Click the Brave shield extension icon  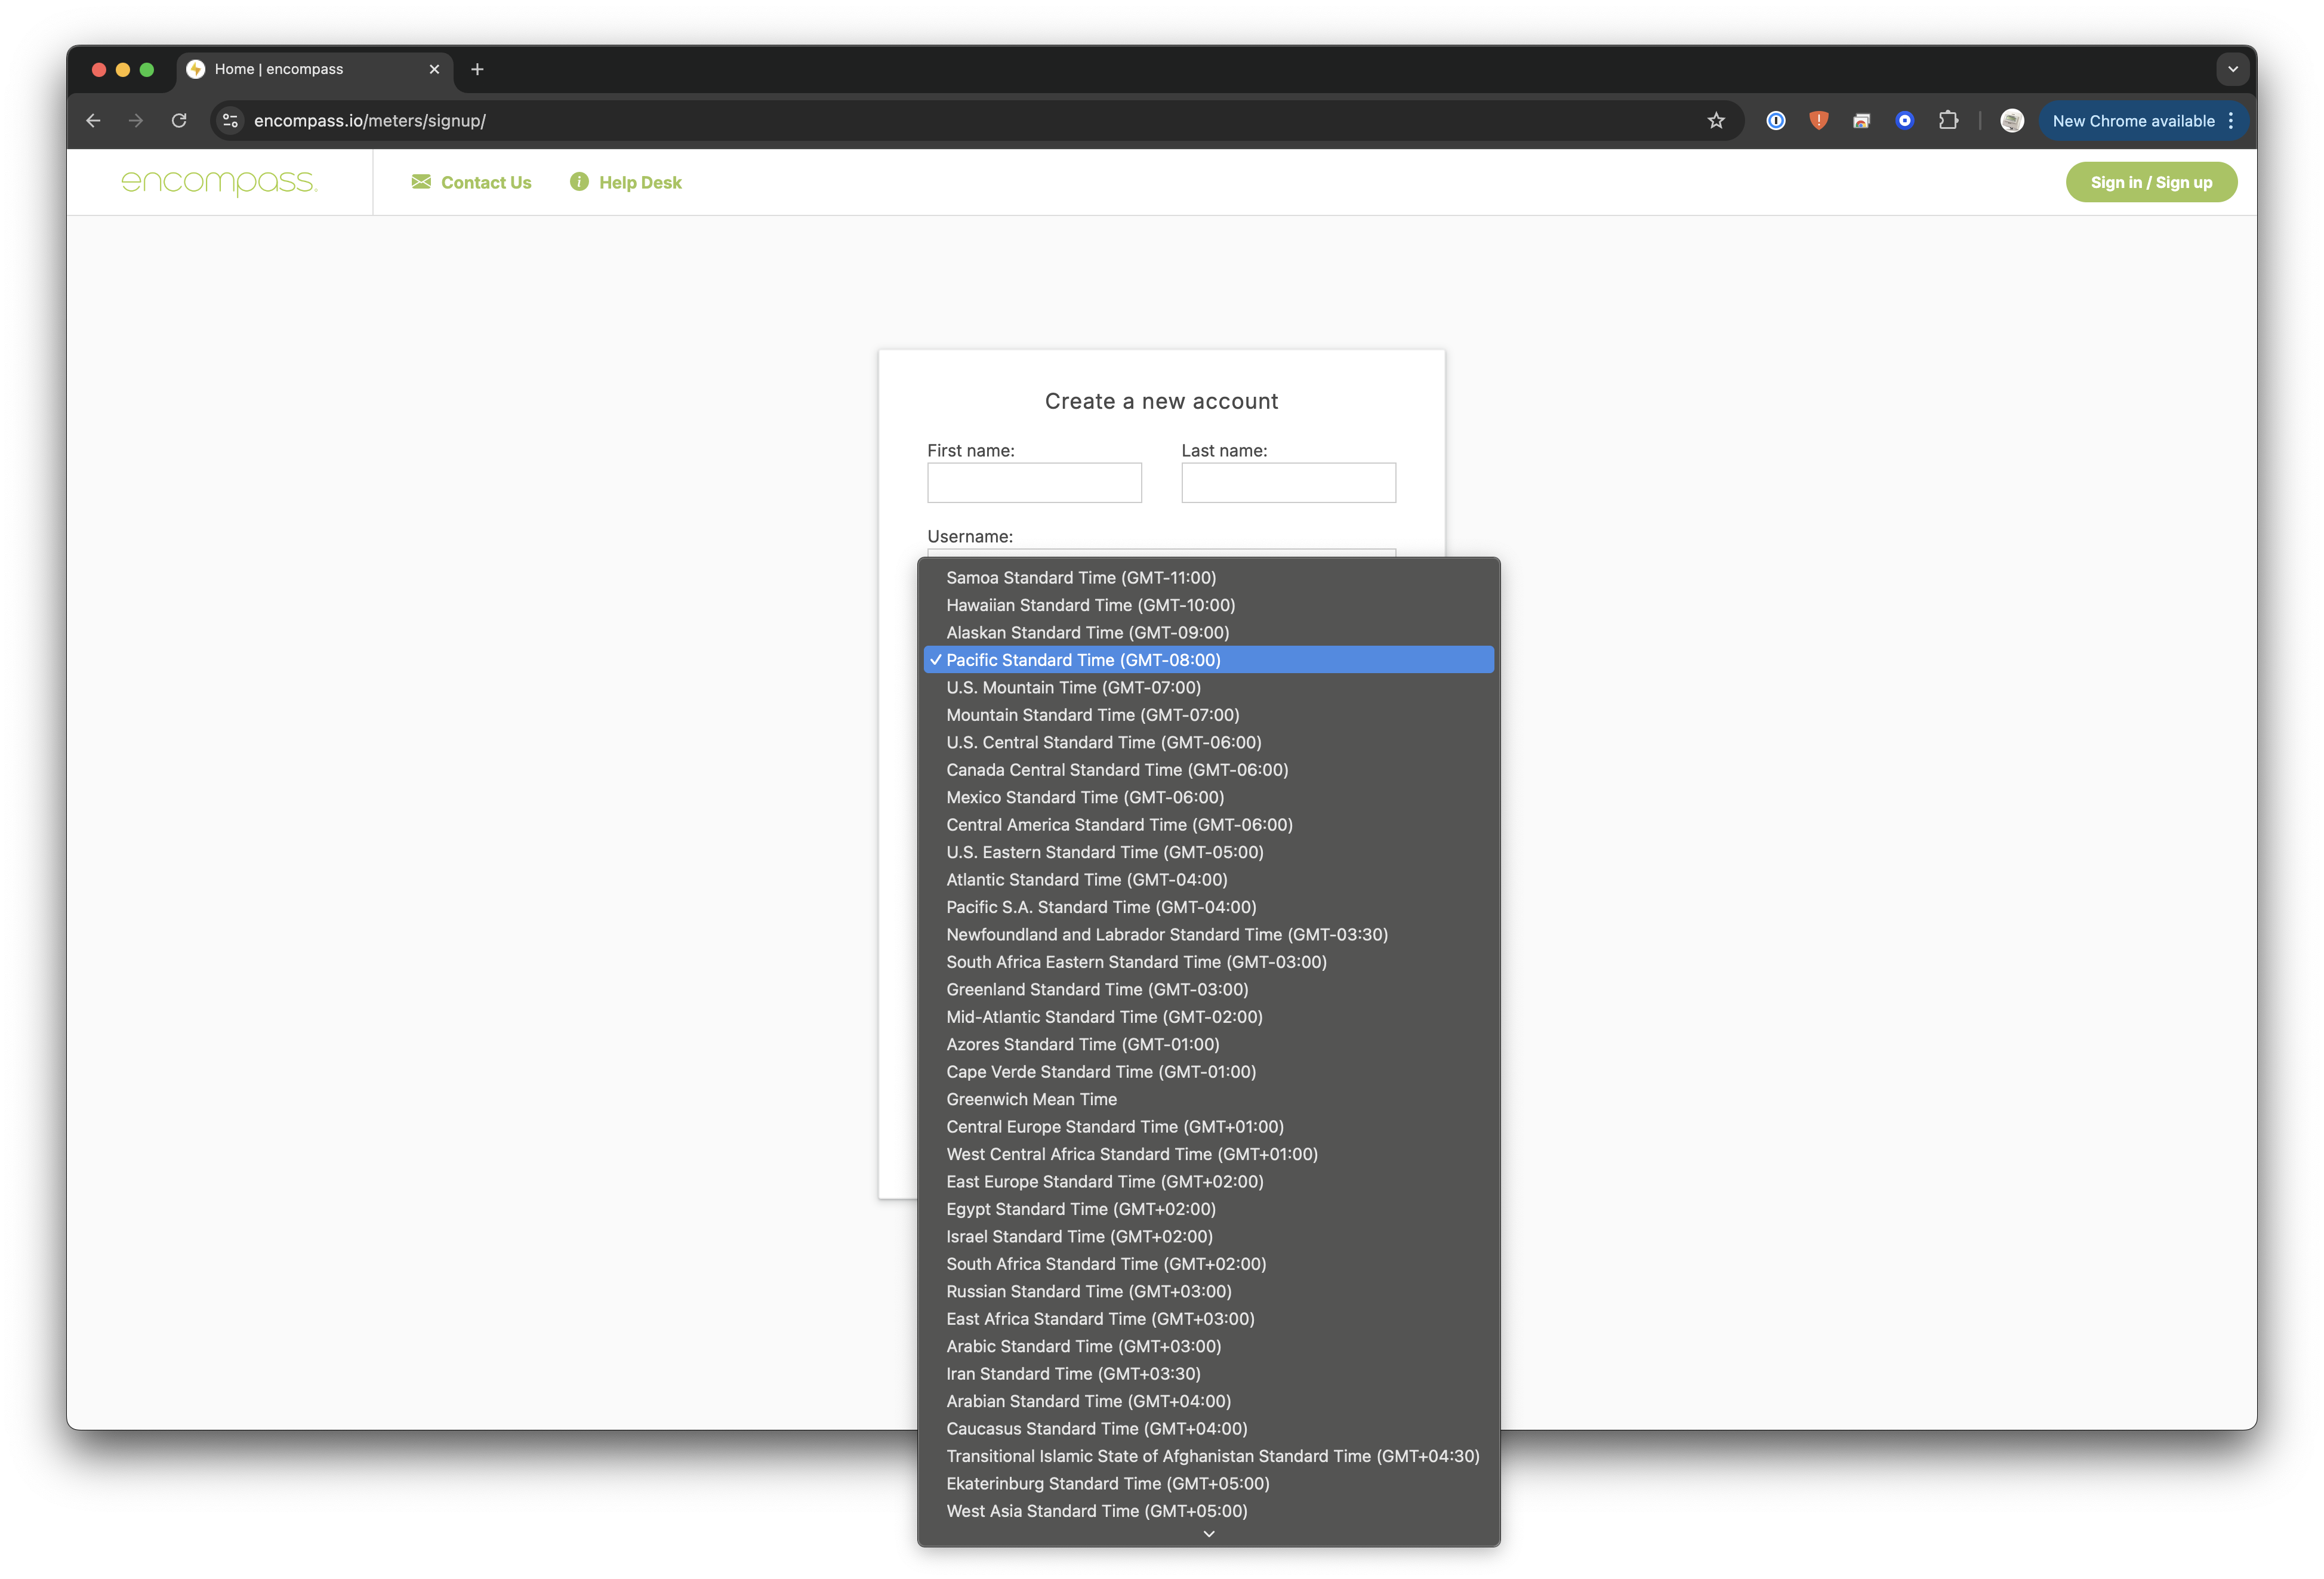[1818, 121]
